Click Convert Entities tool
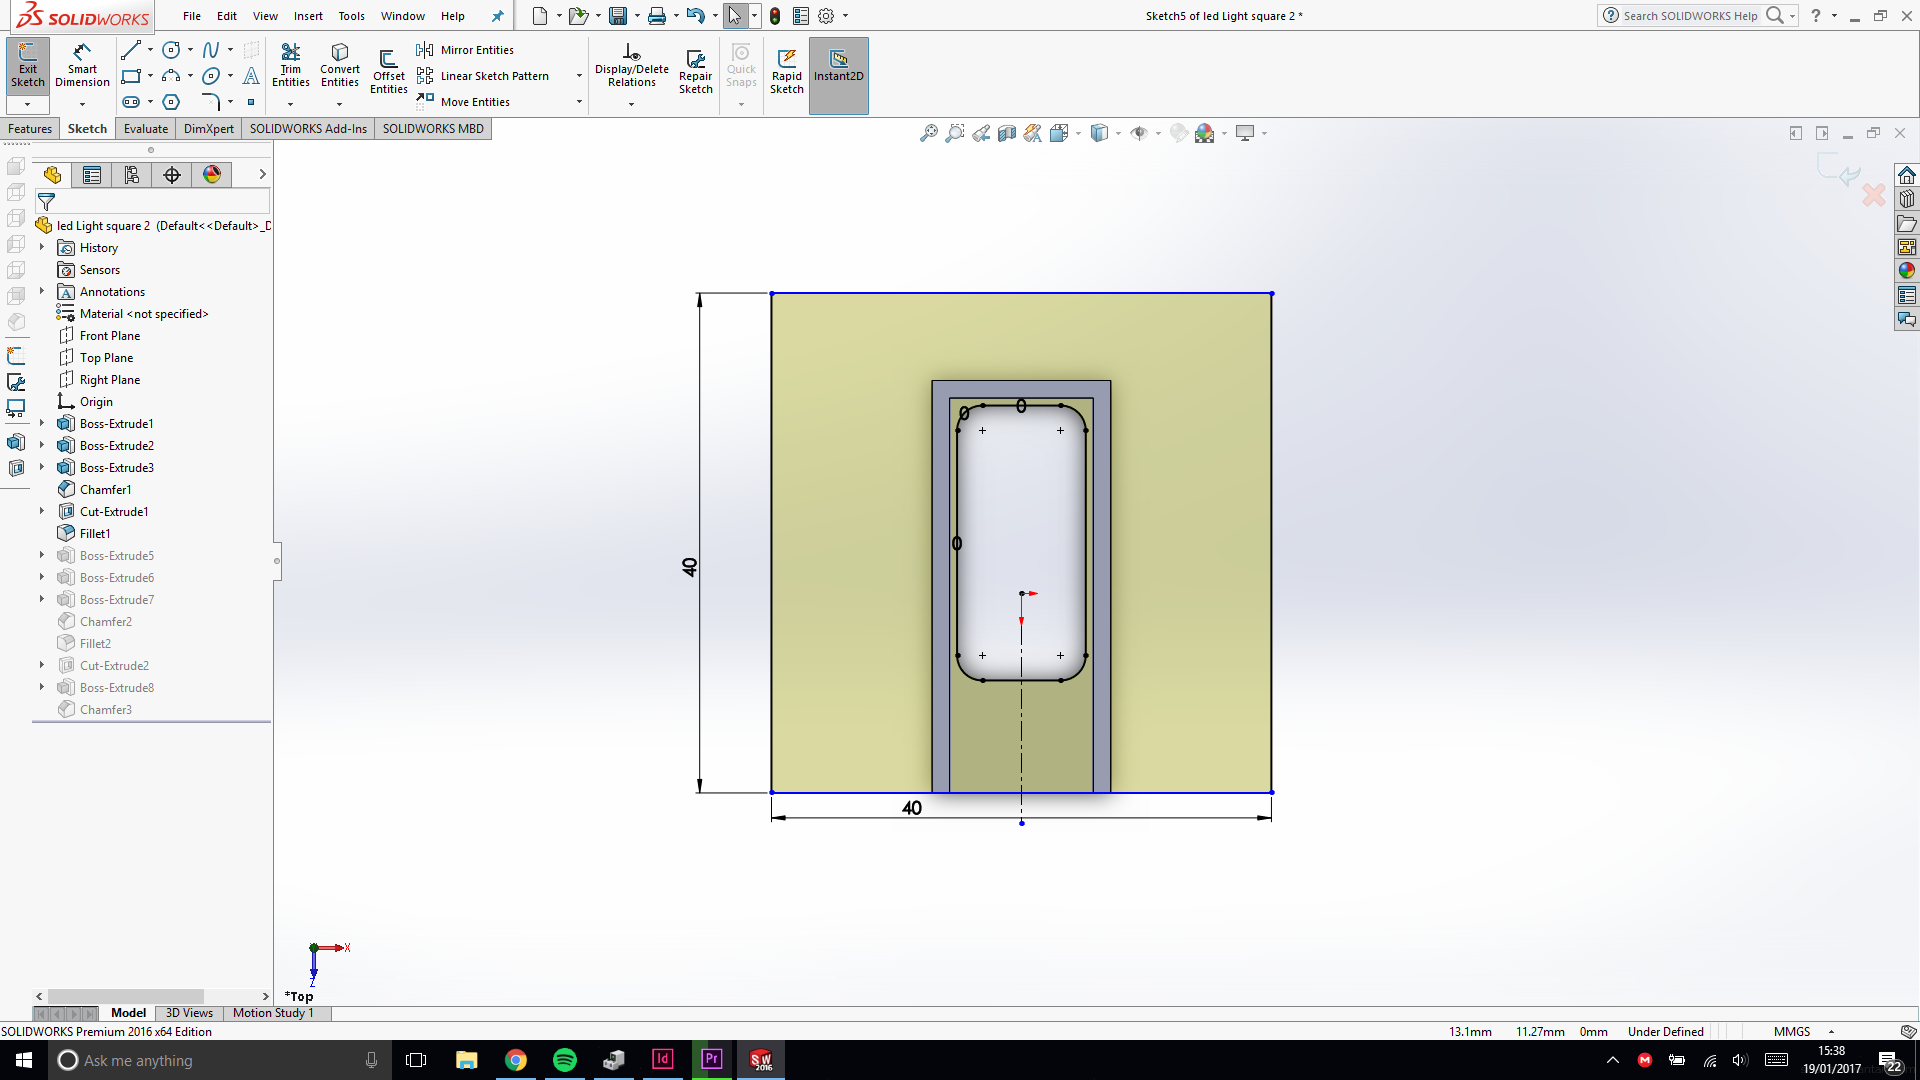This screenshot has width=1920, height=1080. tap(340, 66)
